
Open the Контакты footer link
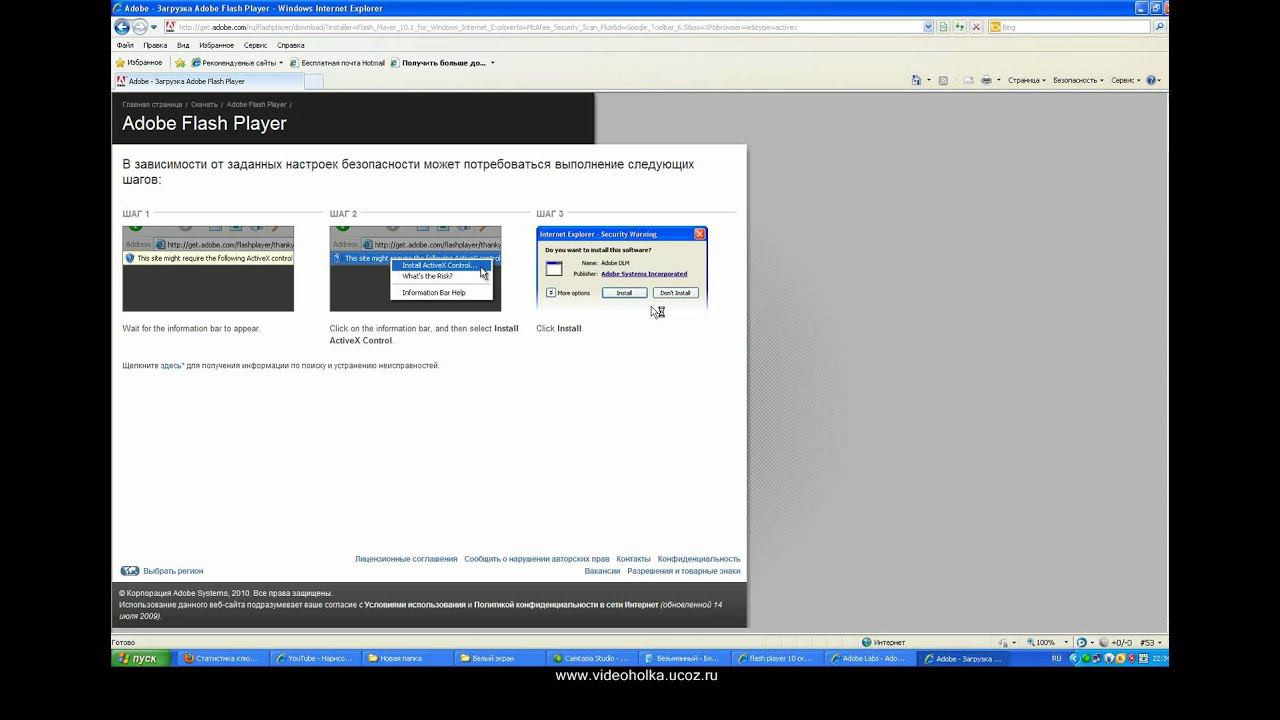633,559
